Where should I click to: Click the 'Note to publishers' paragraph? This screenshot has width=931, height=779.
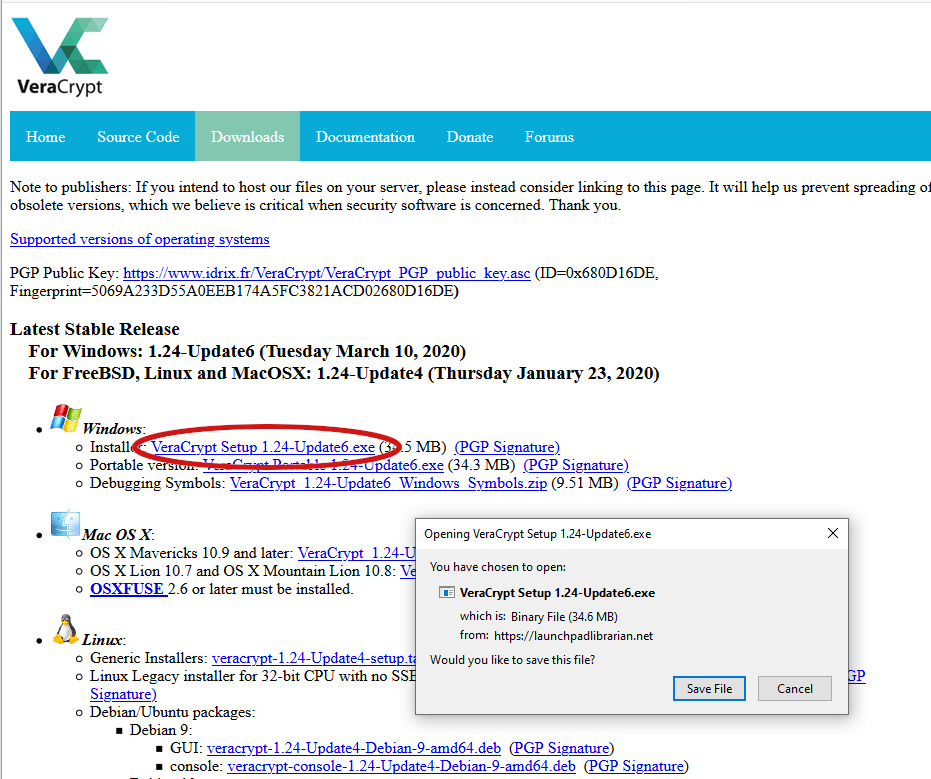point(470,196)
